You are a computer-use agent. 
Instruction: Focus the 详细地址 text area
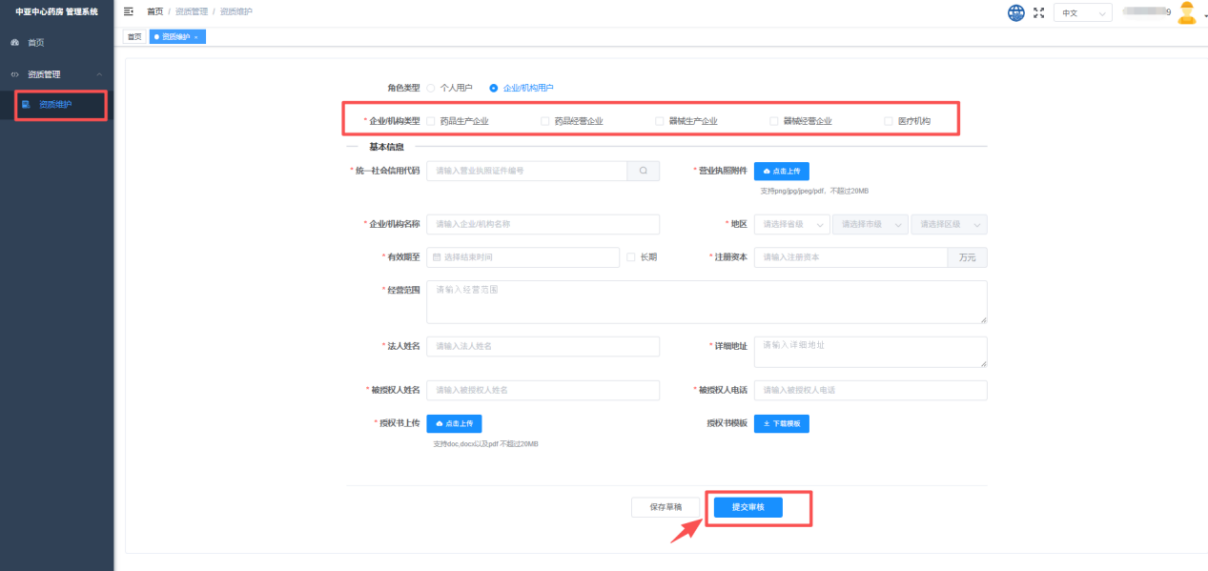(871, 352)
